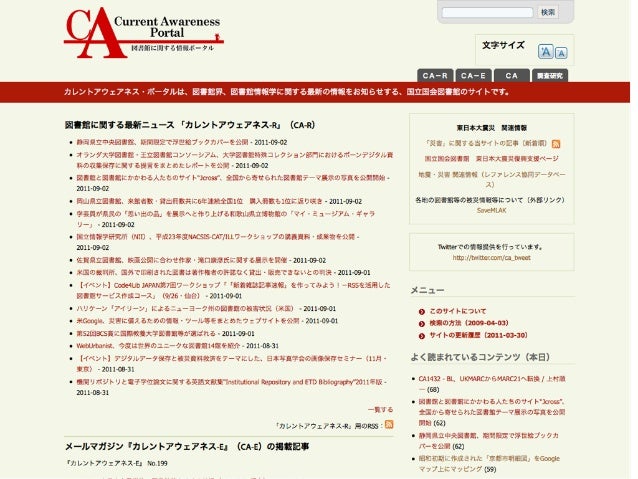The image size is (638, 479).
Task: Open サイトの更新履歴 (2011-03-30) menu item
Action: (x=478, y=335)
